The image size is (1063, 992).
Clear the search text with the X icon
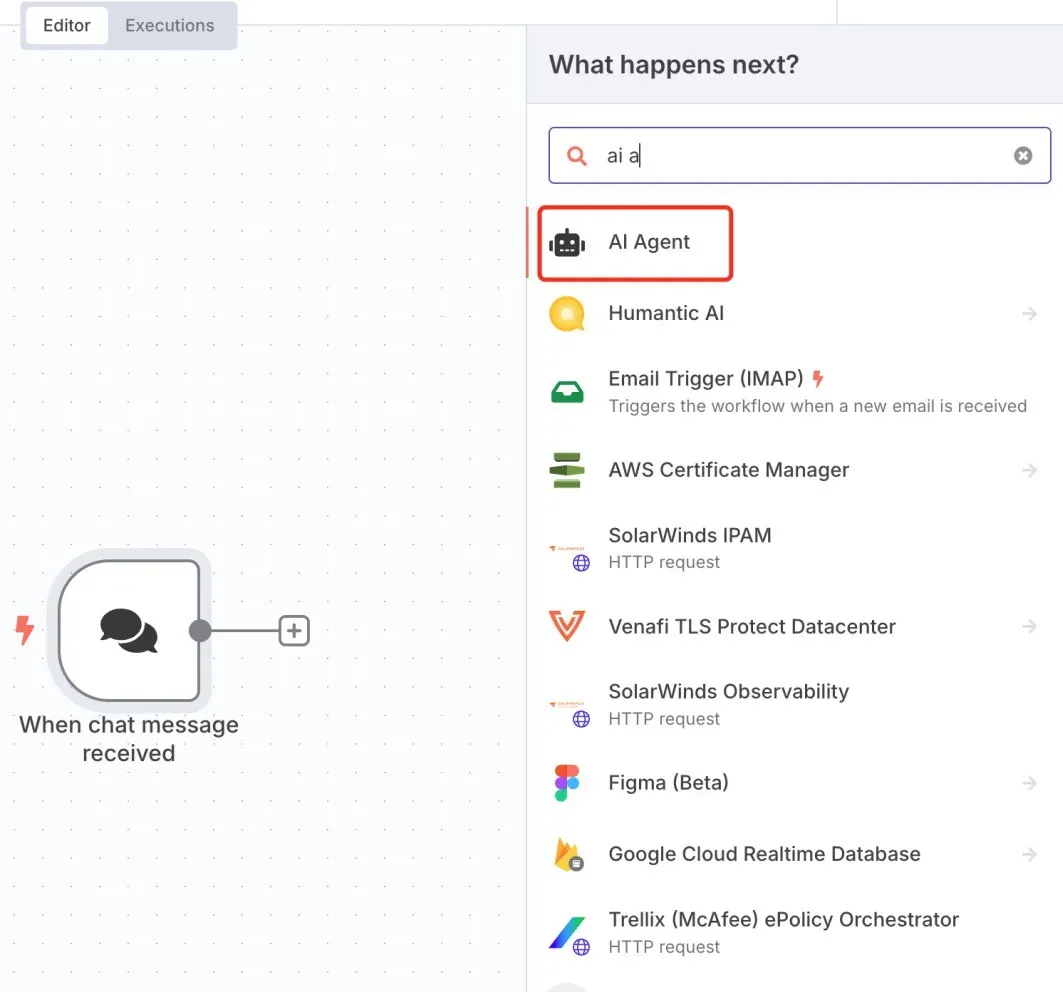click(x=1023, y=156)
